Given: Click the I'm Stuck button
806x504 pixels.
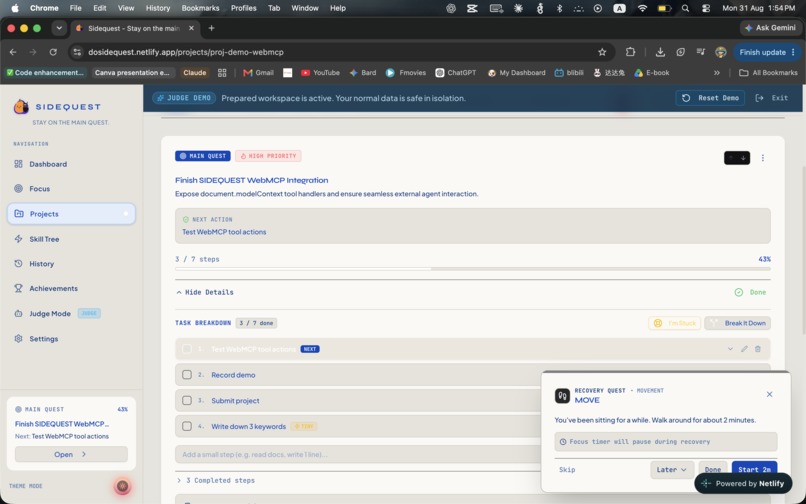Looking at the screenshot, I should [674, 323].
